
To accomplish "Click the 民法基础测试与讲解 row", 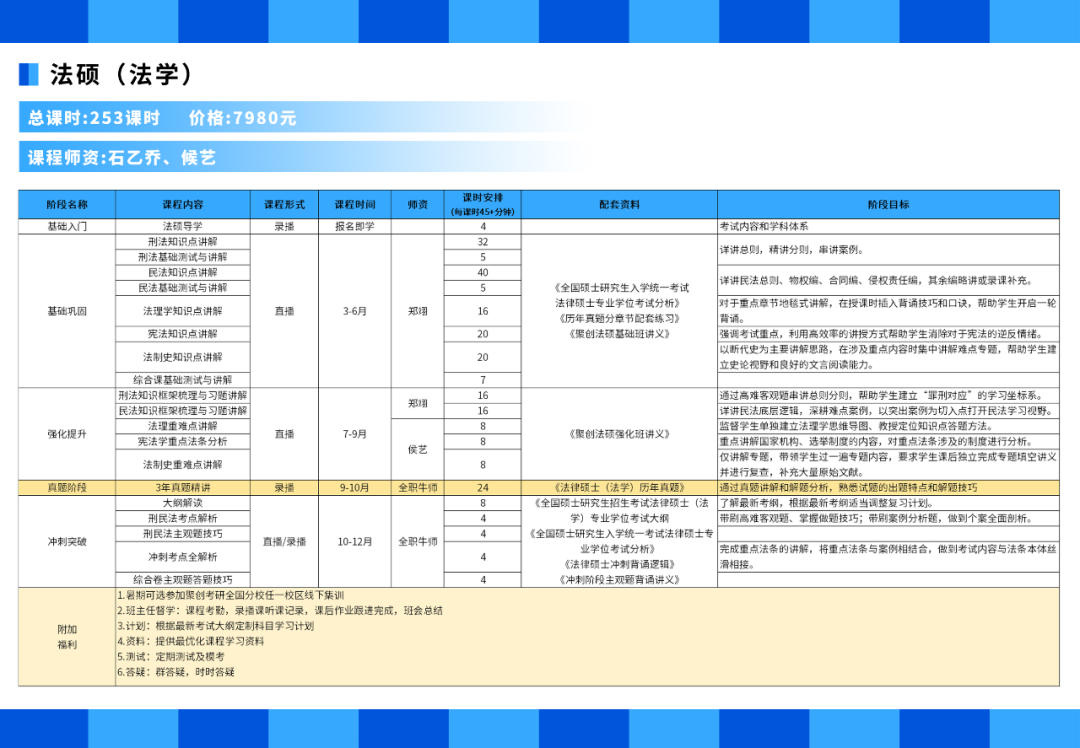I will tap(183, 288).
